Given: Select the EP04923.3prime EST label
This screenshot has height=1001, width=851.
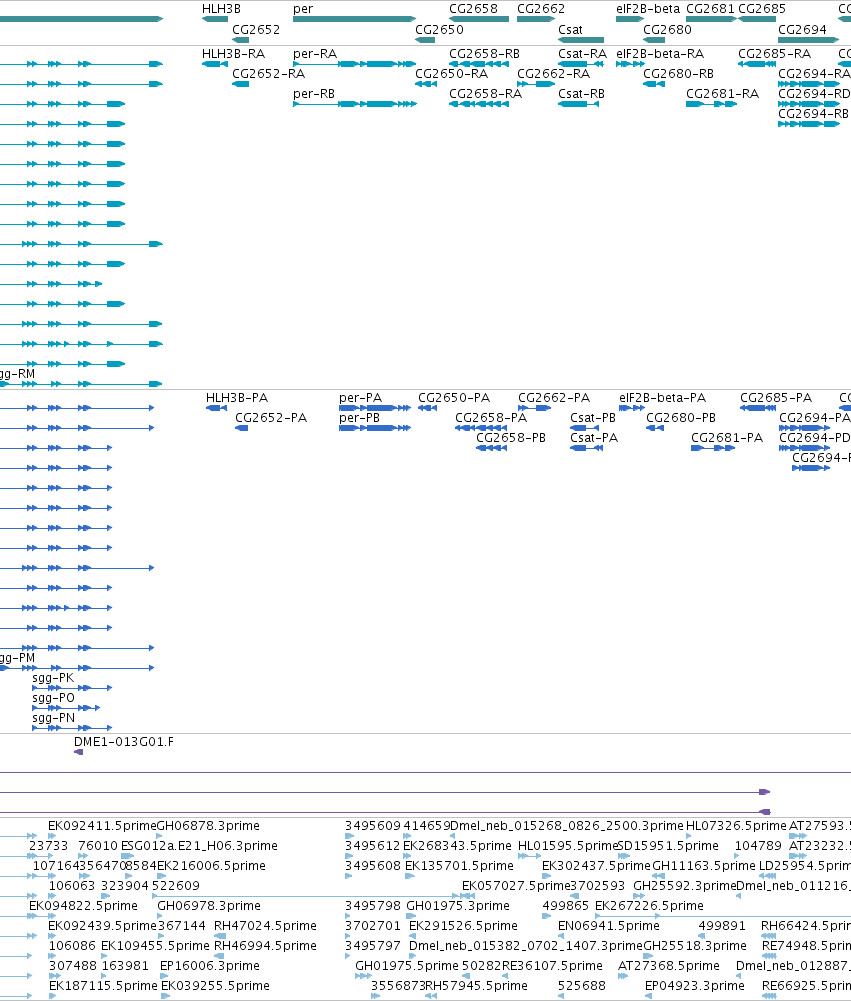Looking at the screenshot, I should 695,986.
